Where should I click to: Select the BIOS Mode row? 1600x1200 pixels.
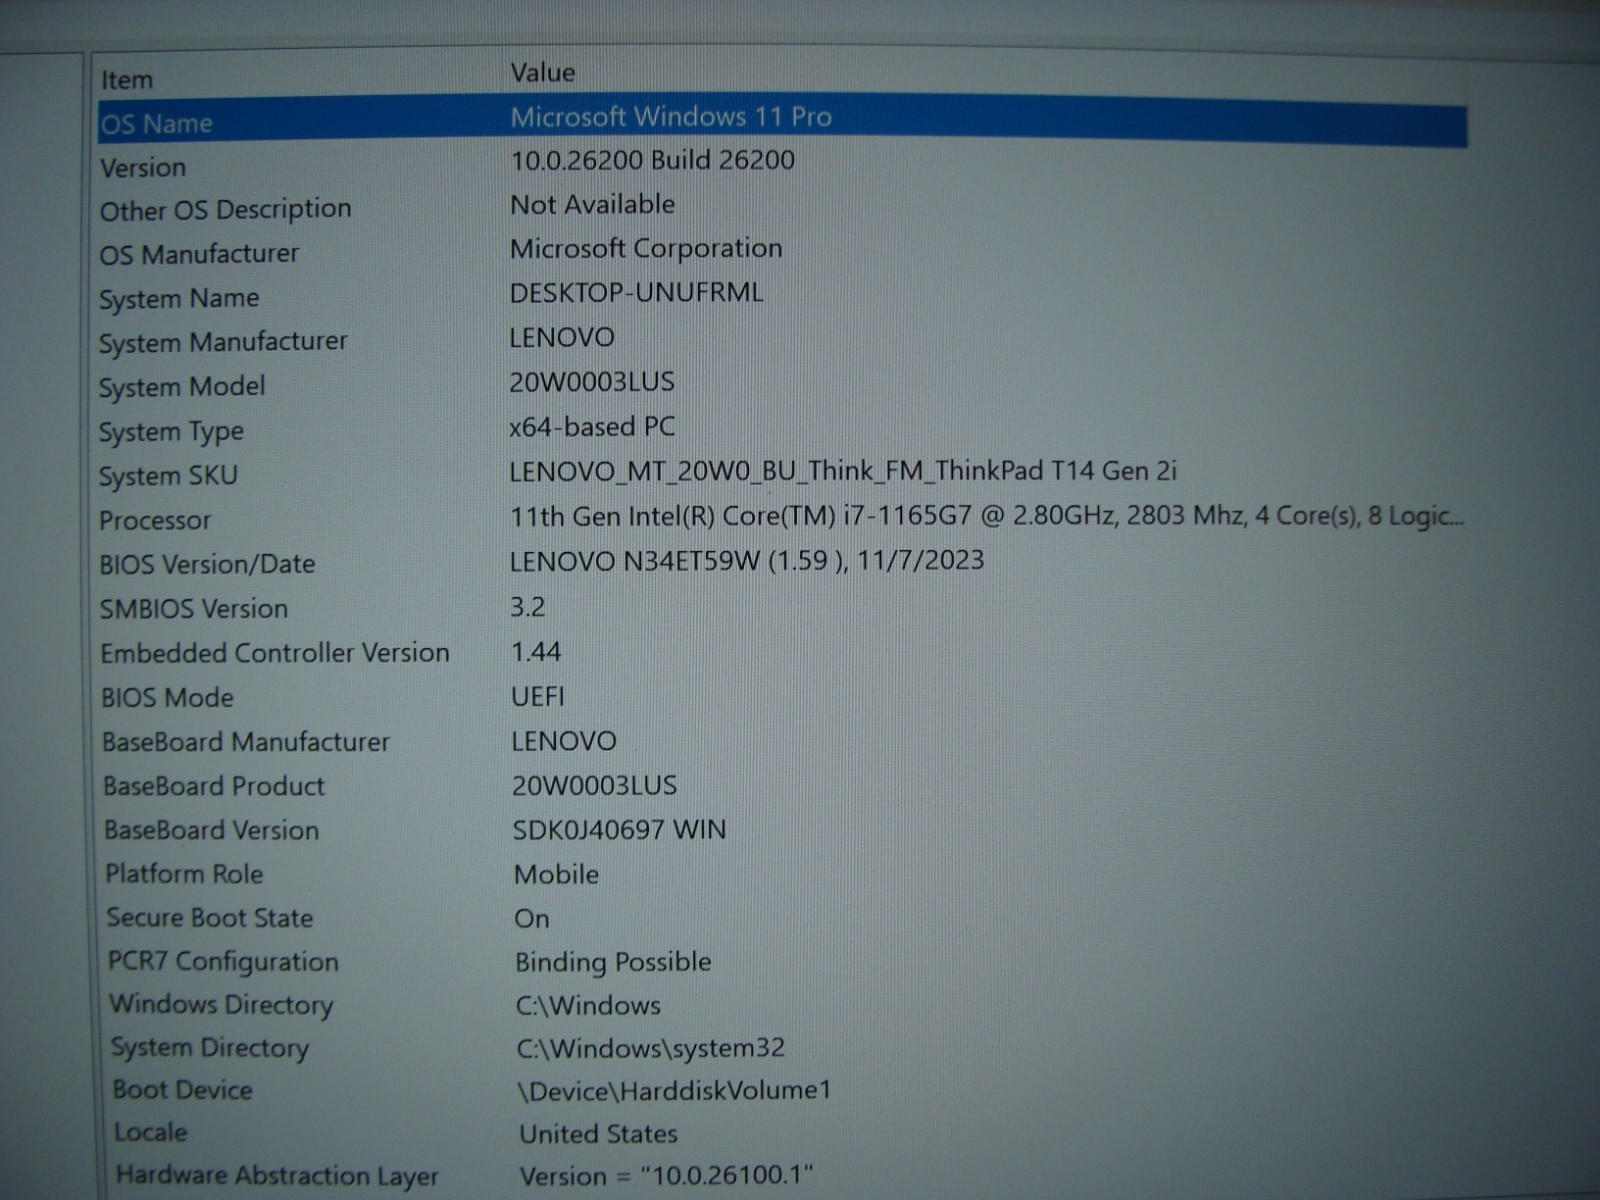(x=167, y=697)
